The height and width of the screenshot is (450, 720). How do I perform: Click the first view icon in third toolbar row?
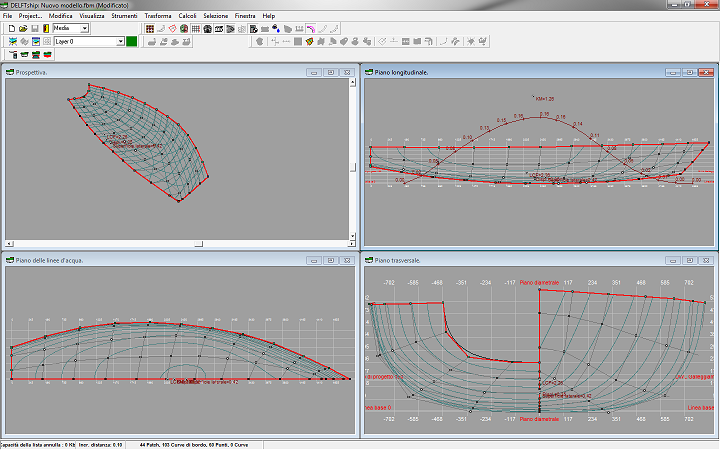tap(13, 55)
